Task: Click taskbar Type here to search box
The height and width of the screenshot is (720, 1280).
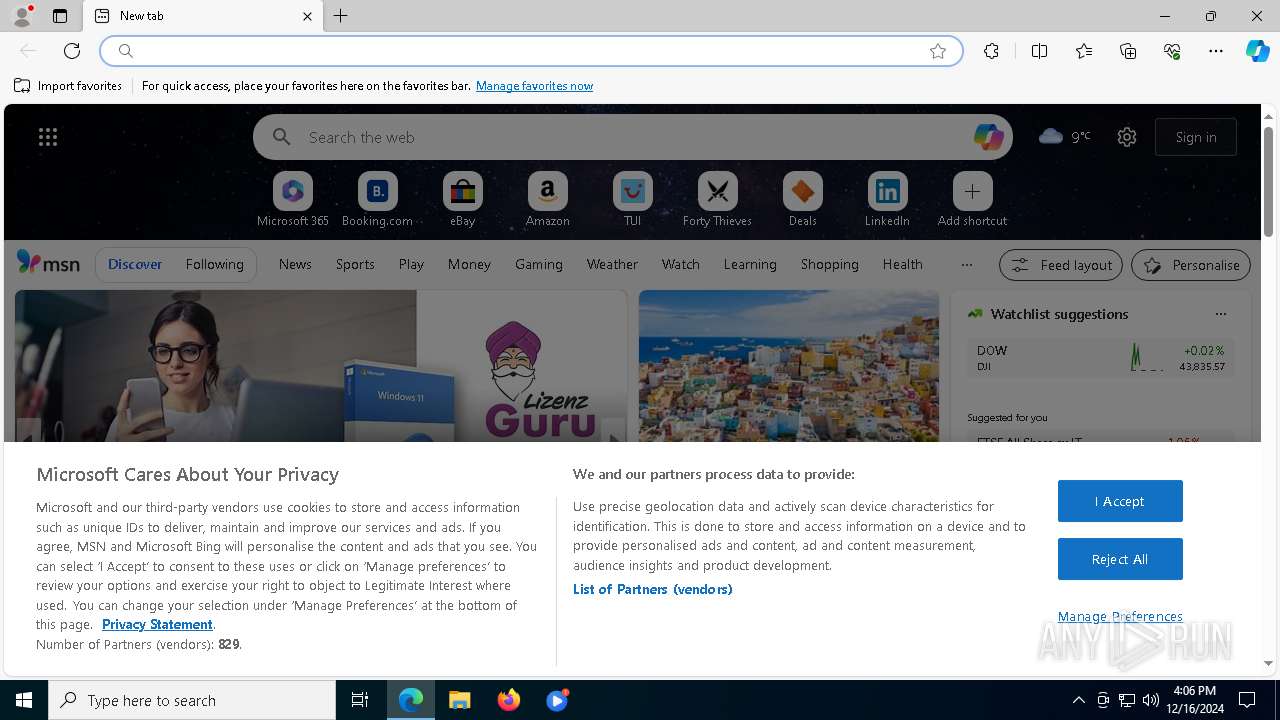Action: [192, 700]
